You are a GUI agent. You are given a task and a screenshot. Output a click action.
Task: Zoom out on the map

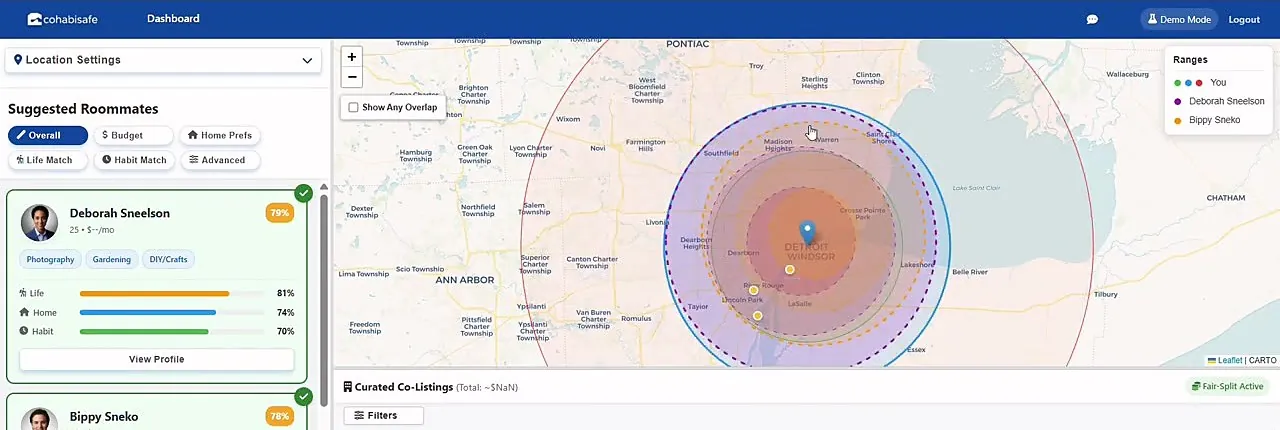tap(352, 77)
